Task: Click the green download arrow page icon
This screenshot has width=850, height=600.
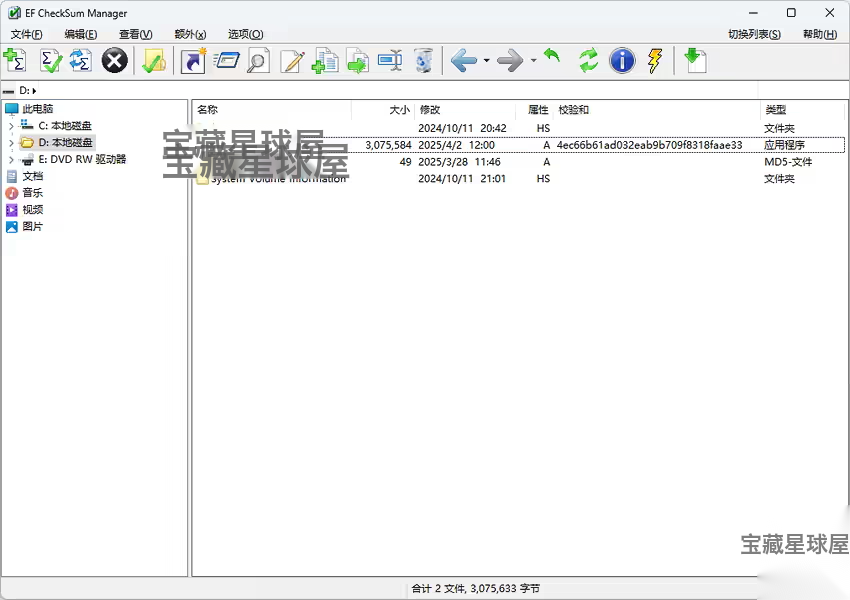Action: (x=696, y=60)
